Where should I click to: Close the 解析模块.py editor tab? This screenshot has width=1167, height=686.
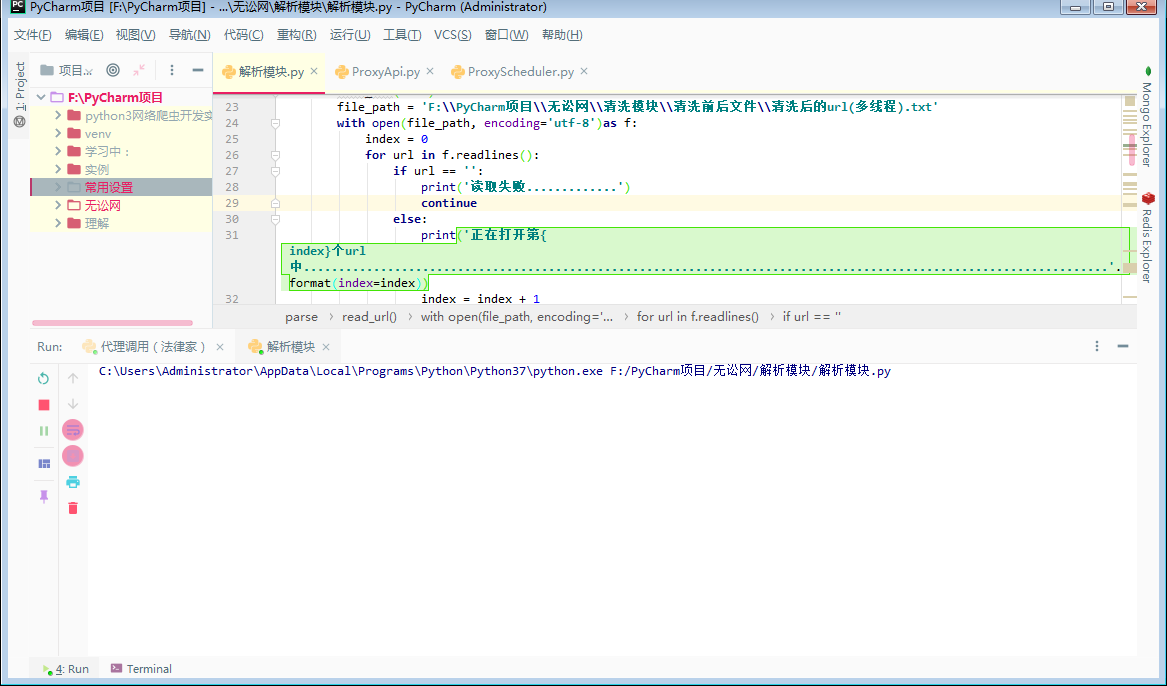[314, 71]
